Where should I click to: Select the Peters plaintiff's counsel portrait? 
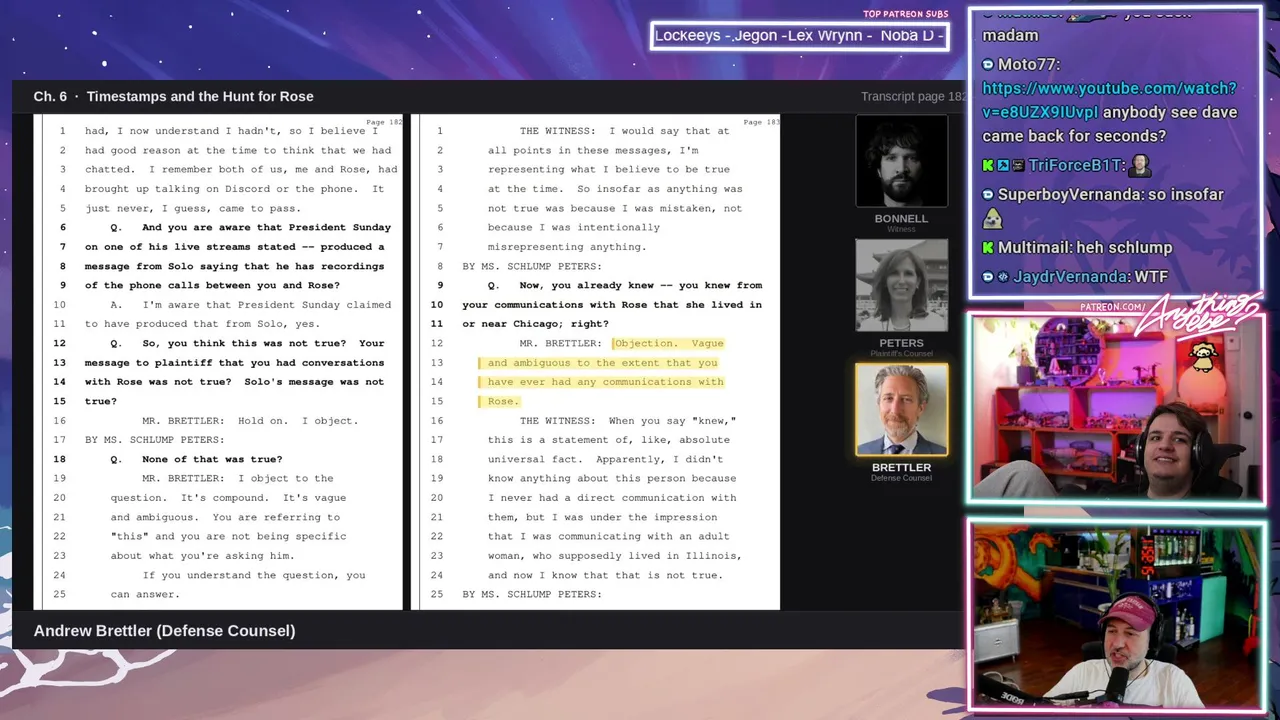coord(901,286)
